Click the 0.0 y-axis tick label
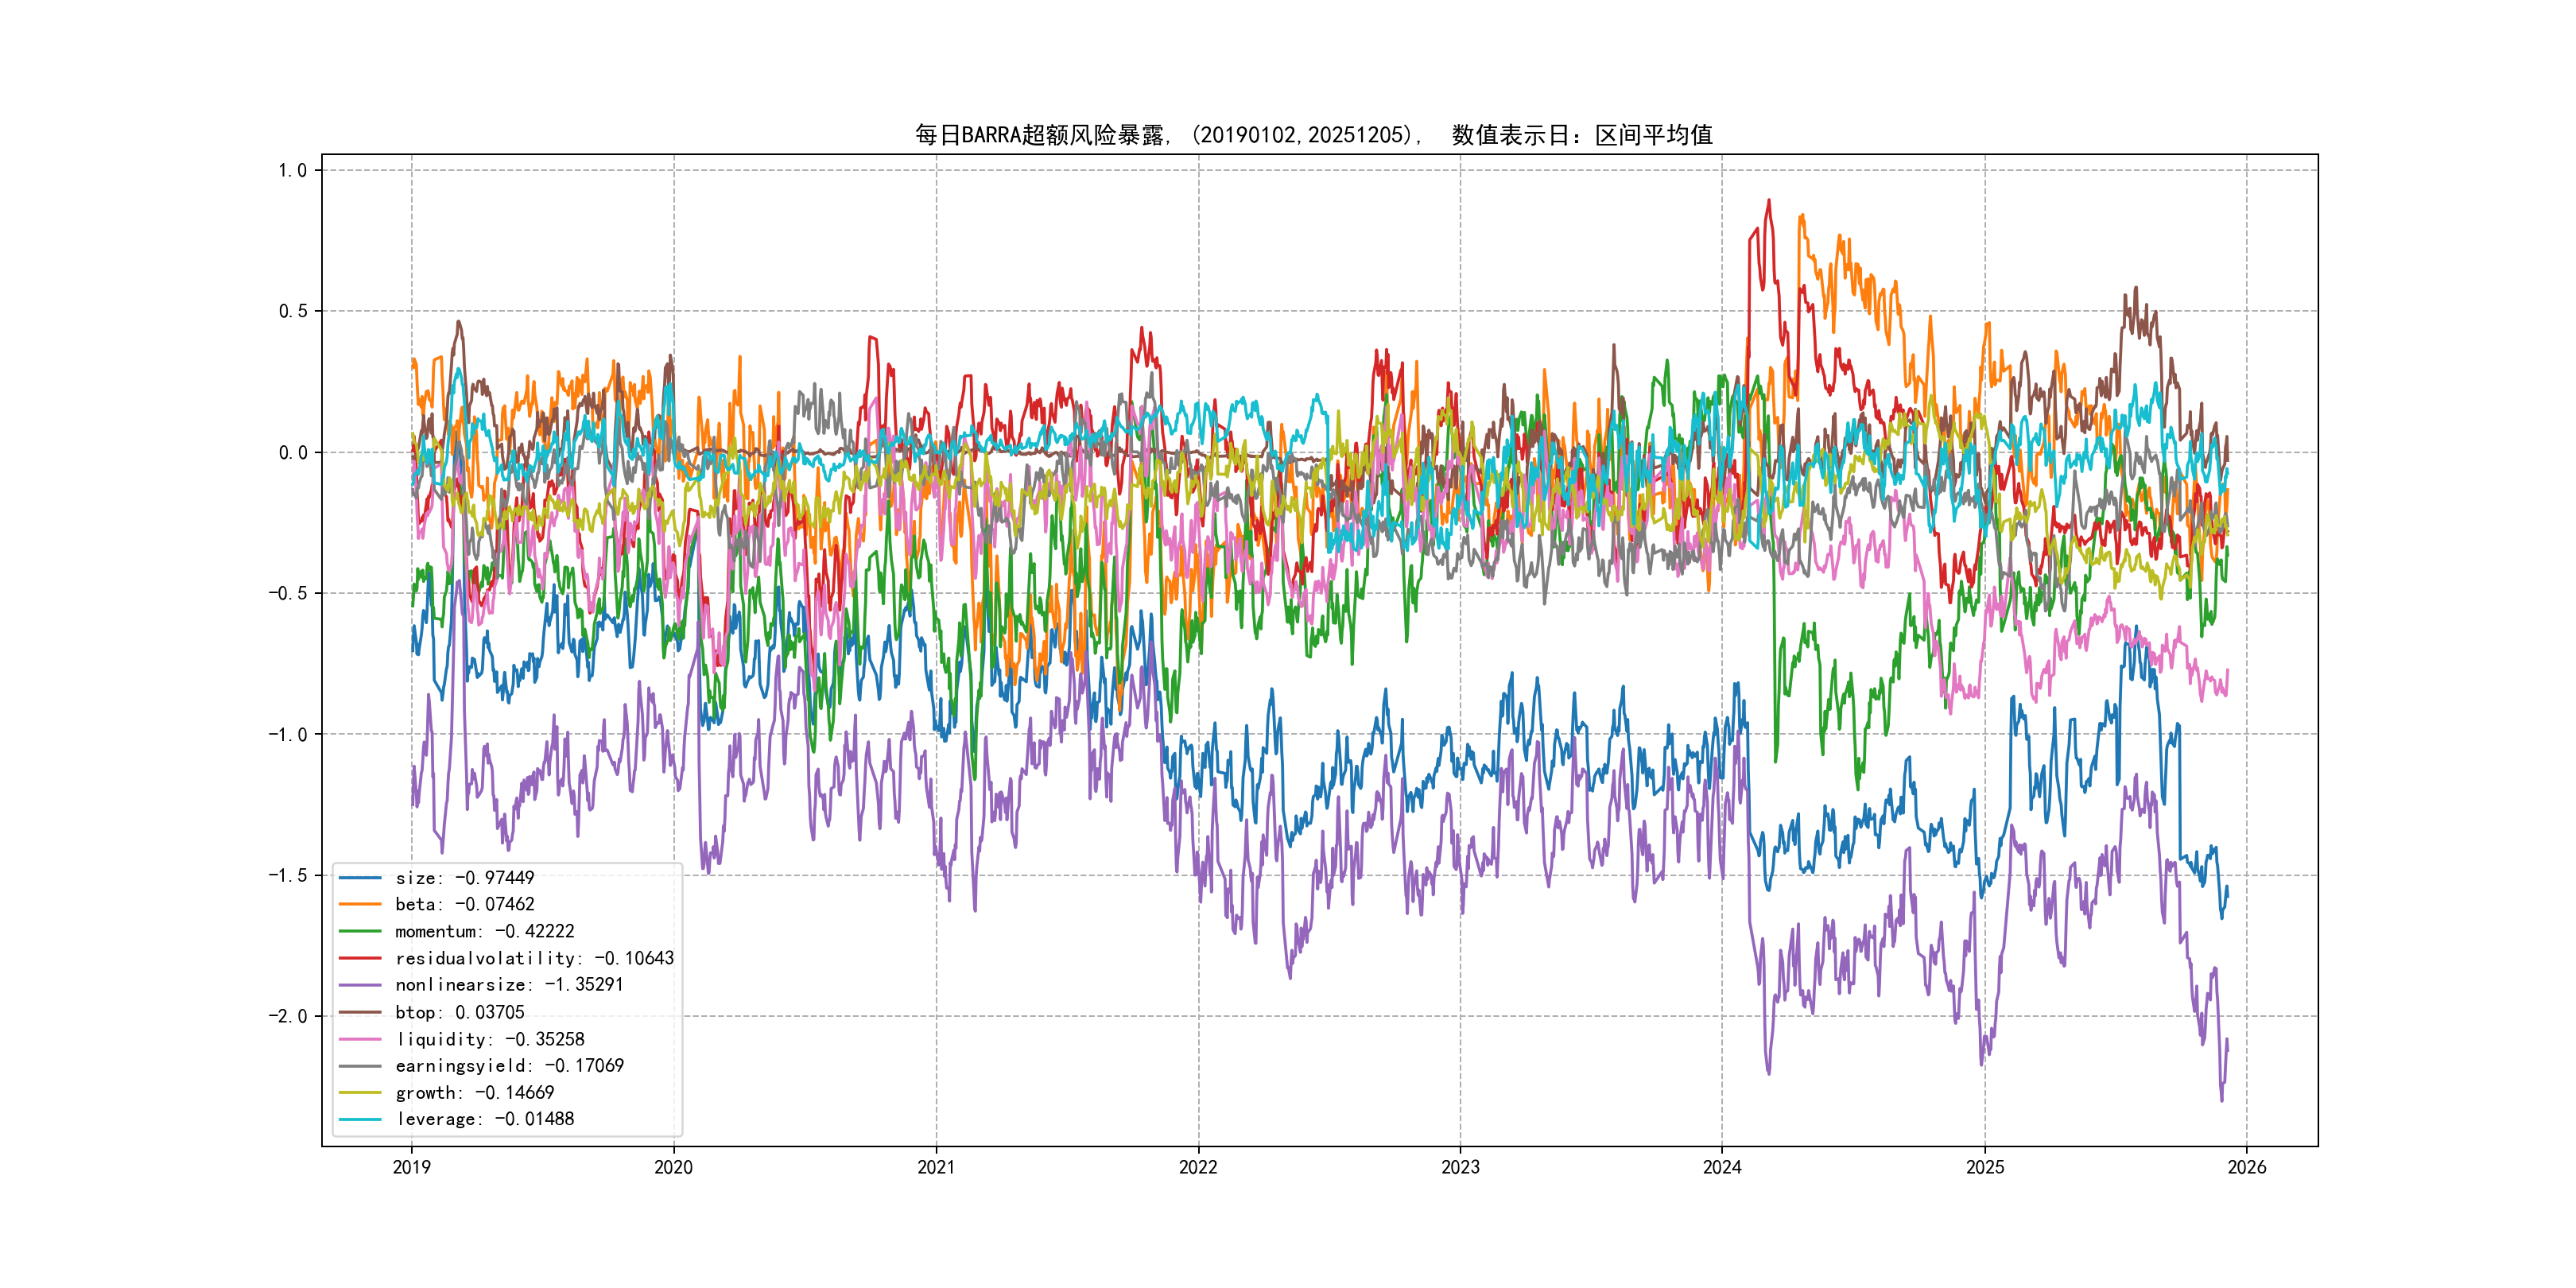The image size is (2576, 1288). (292, 452)
